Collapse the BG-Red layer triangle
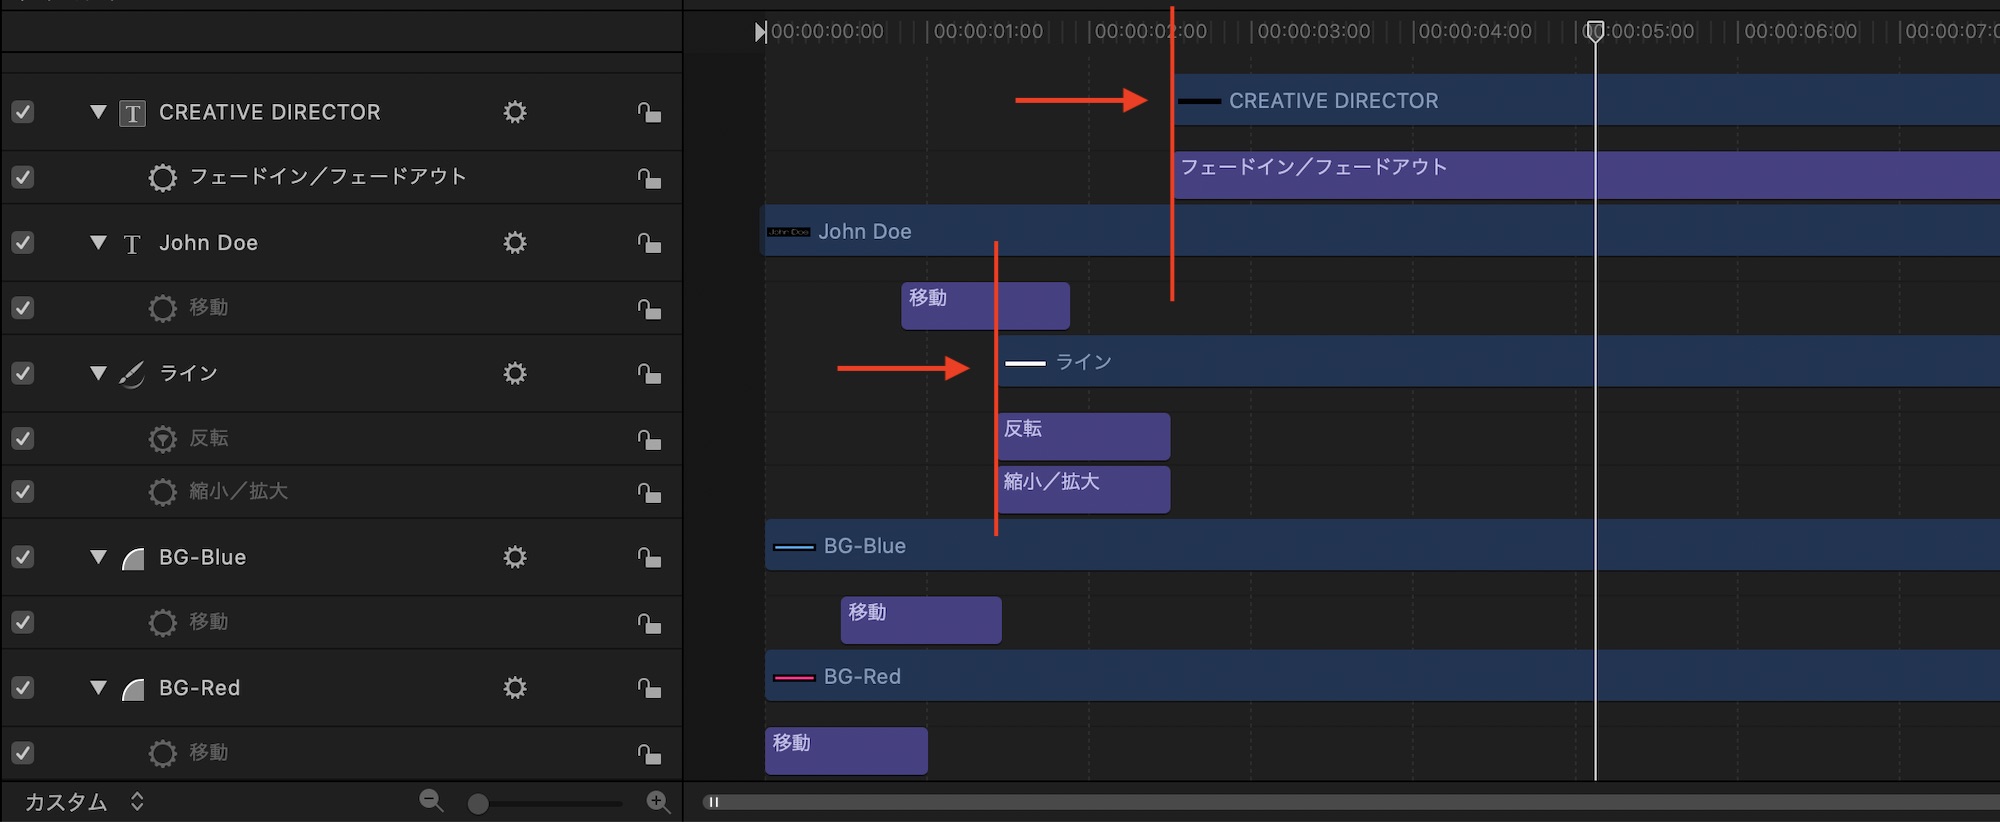Image resolution: width=2000 pixels, height=822 pixels. point(98,687)
